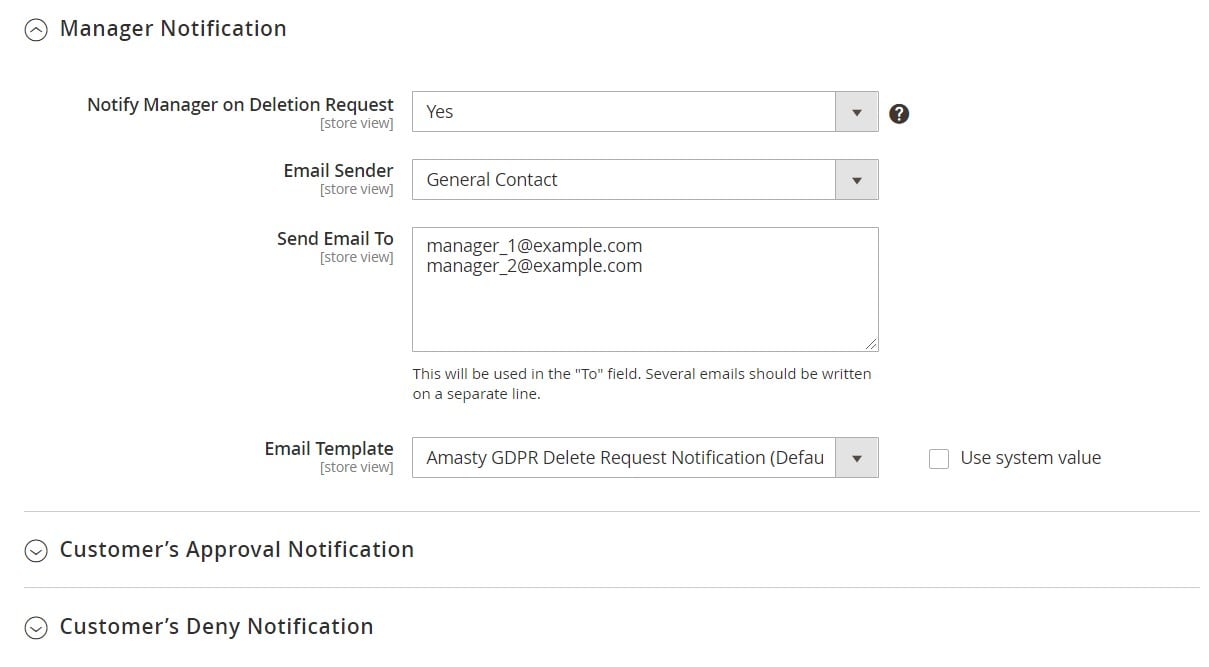Click the textarea resize handle in its corner
This screenshot has height=667, width=1209.
pos(872,344)
